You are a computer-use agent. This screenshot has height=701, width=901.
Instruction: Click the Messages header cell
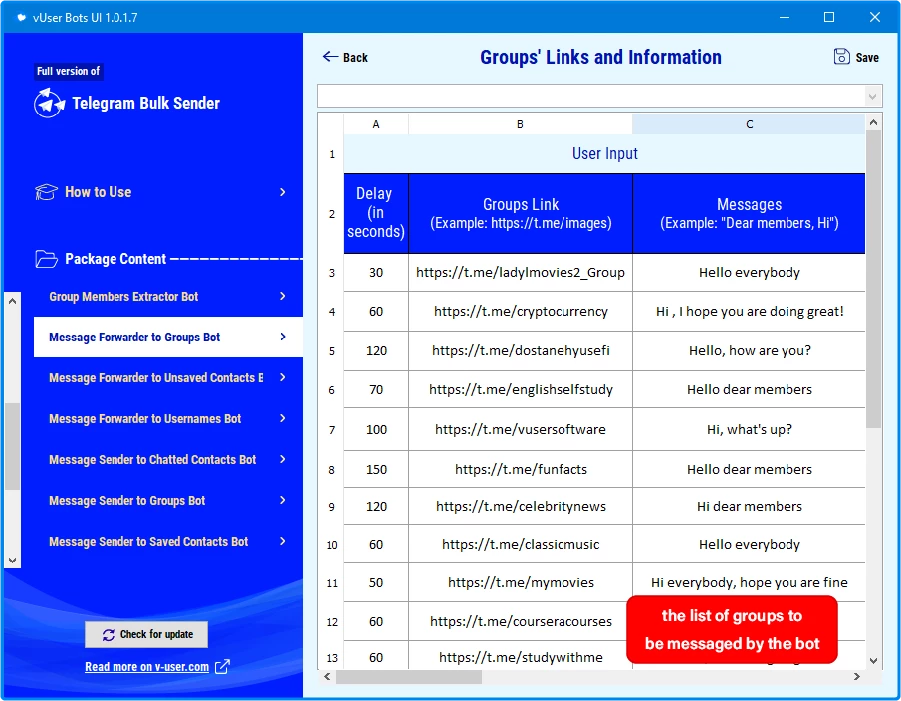pos(749,213)
